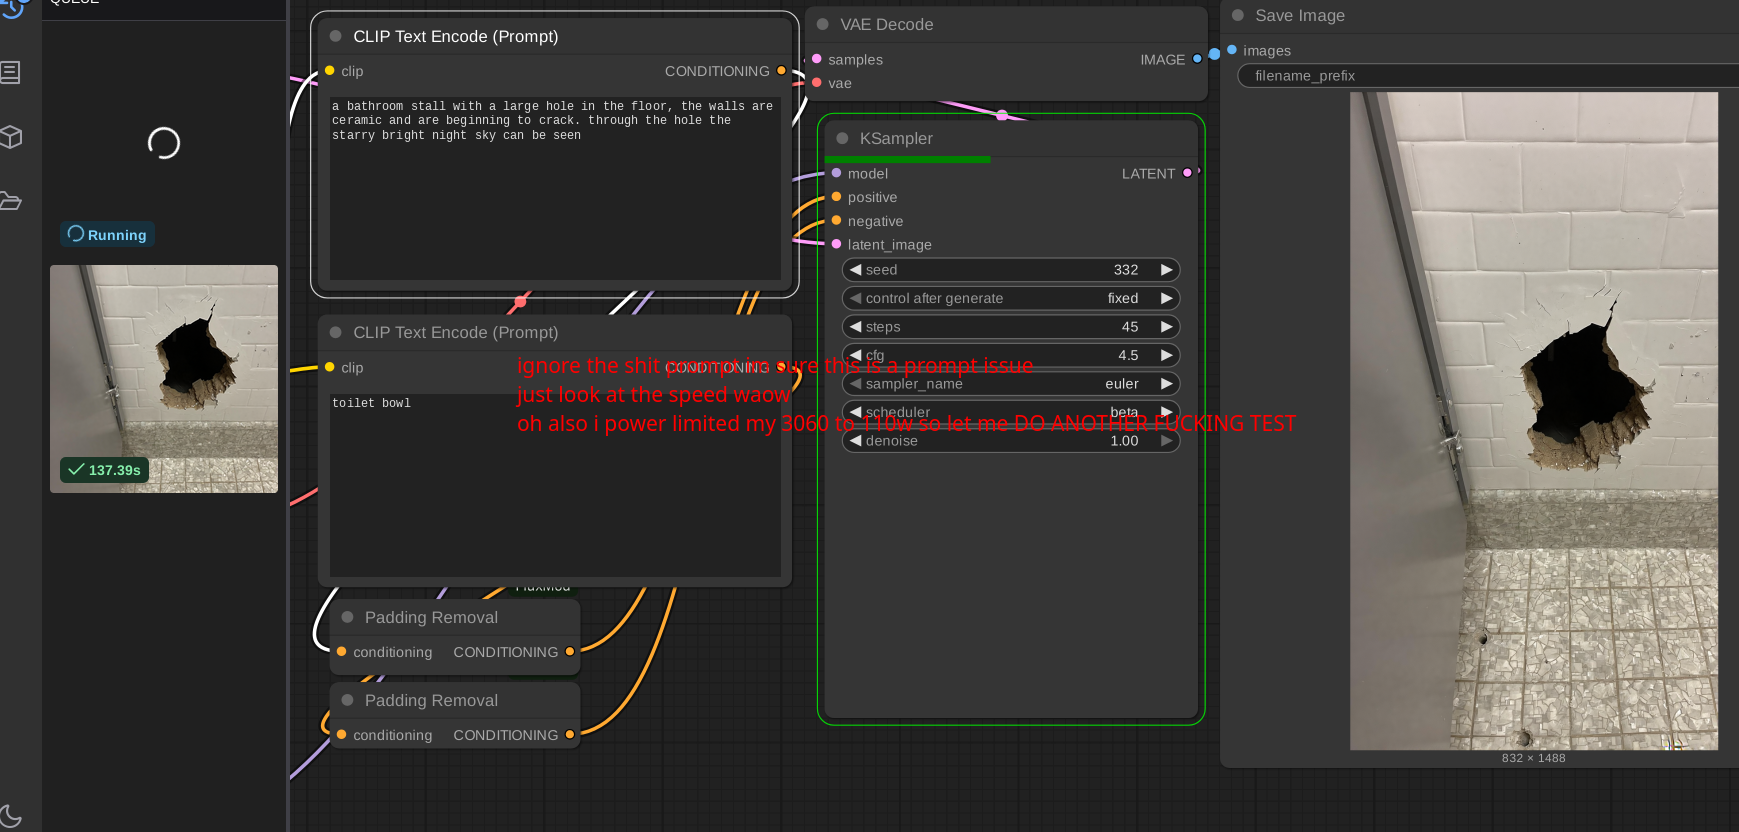Increase the seed value with right arrow
This screenshot has width=1739, height=832.
pos(1166,270)
